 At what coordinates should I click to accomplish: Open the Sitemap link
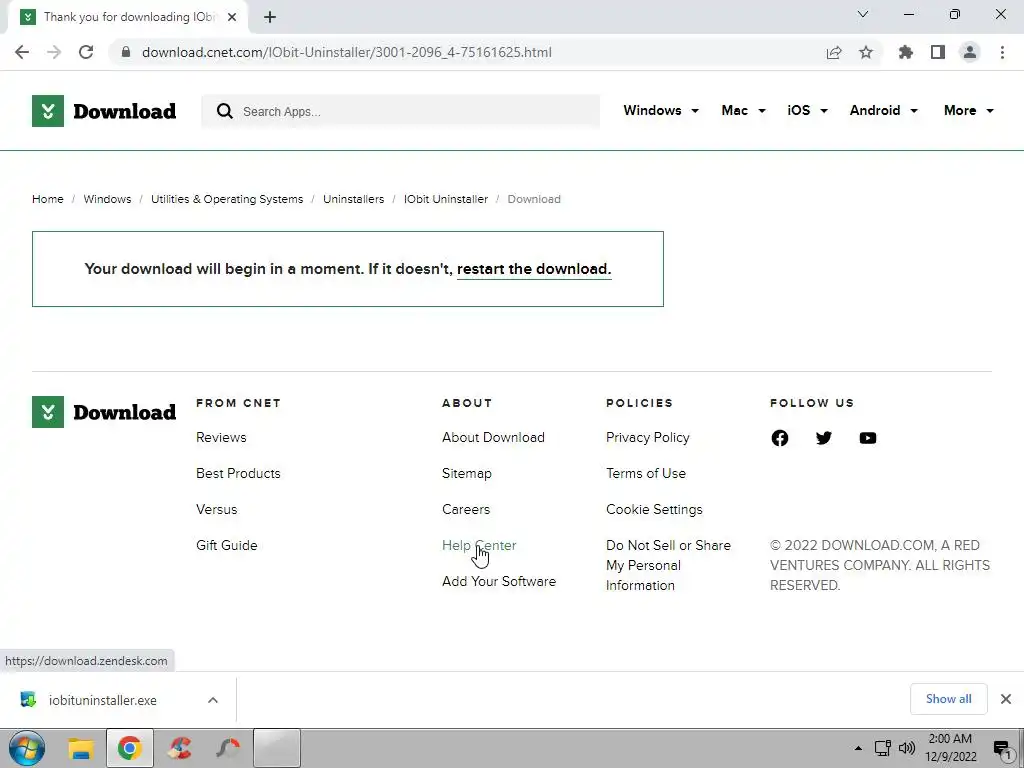click(x=467, y=473)
